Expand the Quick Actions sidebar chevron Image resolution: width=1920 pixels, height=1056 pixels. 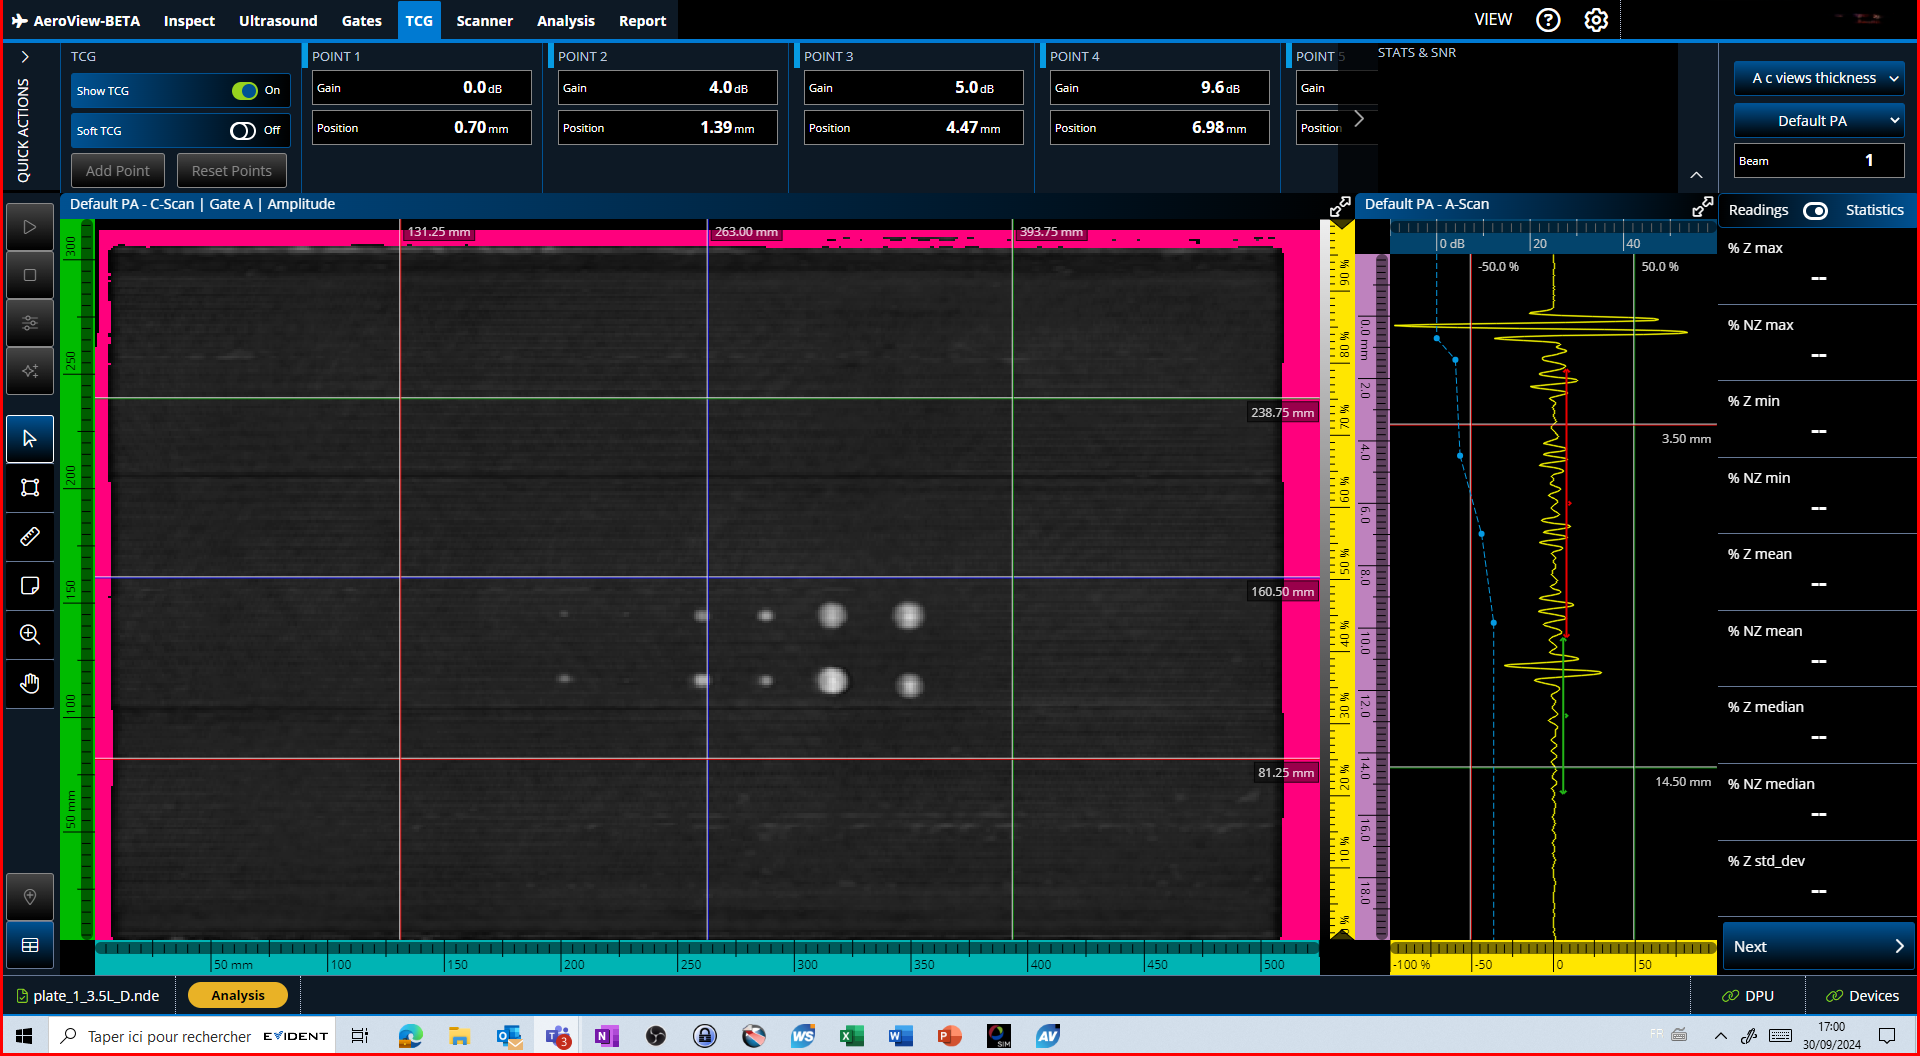[25, 57]
